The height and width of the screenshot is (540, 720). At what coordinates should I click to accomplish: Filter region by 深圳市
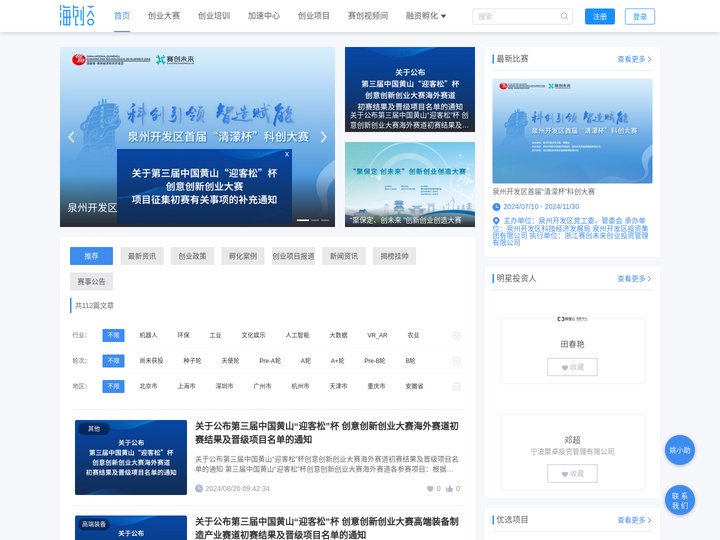pos(225,387)
